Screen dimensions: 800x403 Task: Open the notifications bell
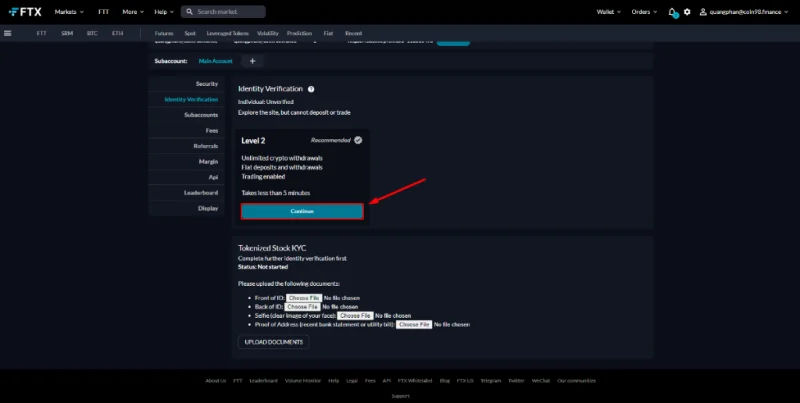672,12
